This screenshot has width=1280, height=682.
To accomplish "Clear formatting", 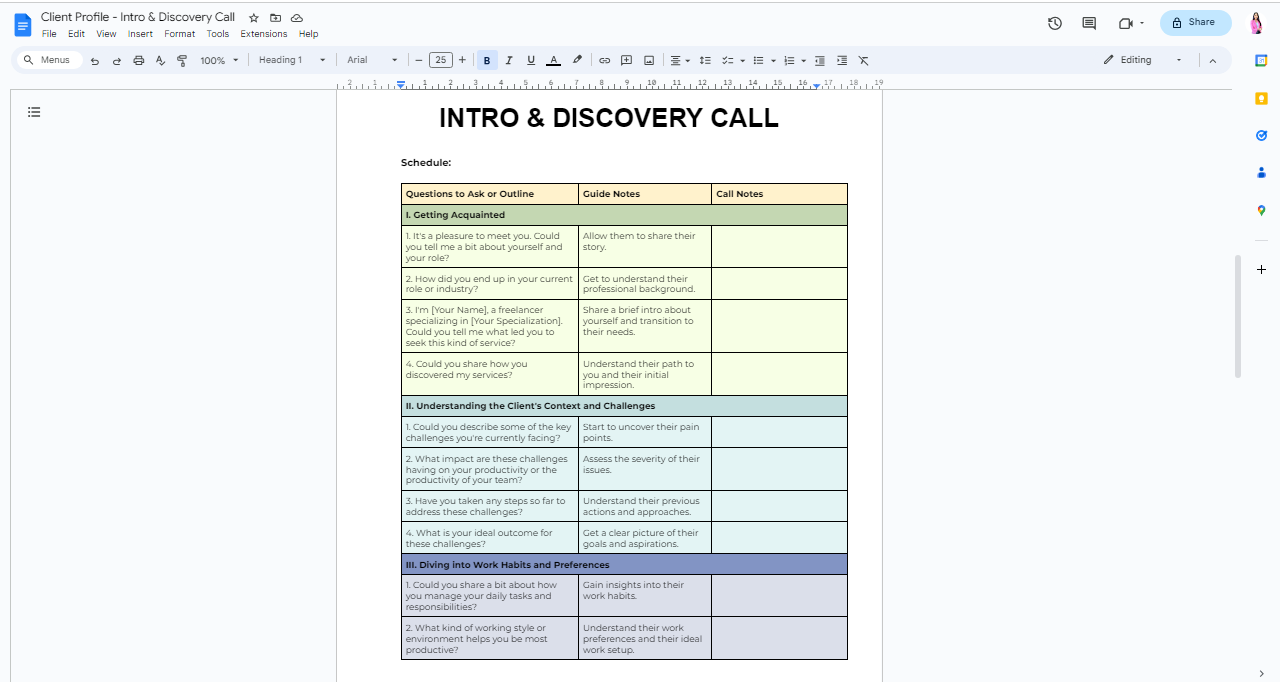I will click(864, 60).
